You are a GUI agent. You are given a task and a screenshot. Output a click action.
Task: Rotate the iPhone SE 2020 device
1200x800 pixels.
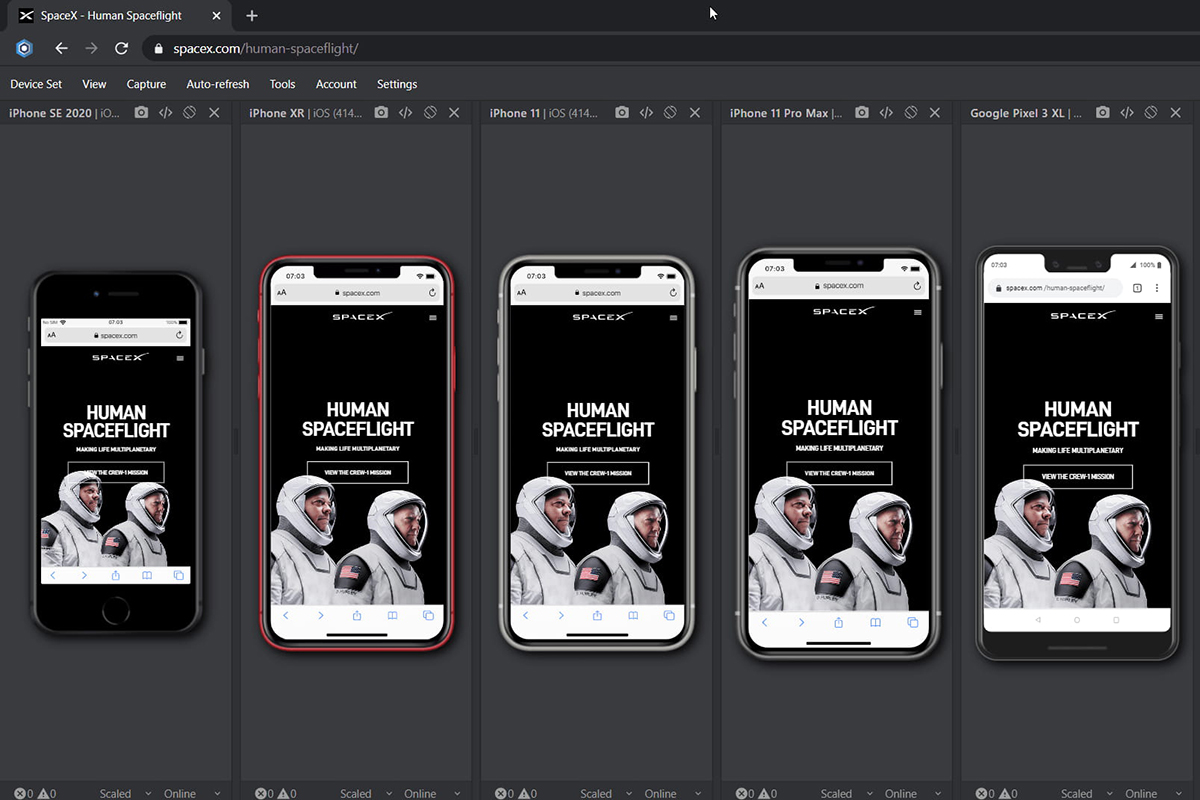tap(189, 113)
